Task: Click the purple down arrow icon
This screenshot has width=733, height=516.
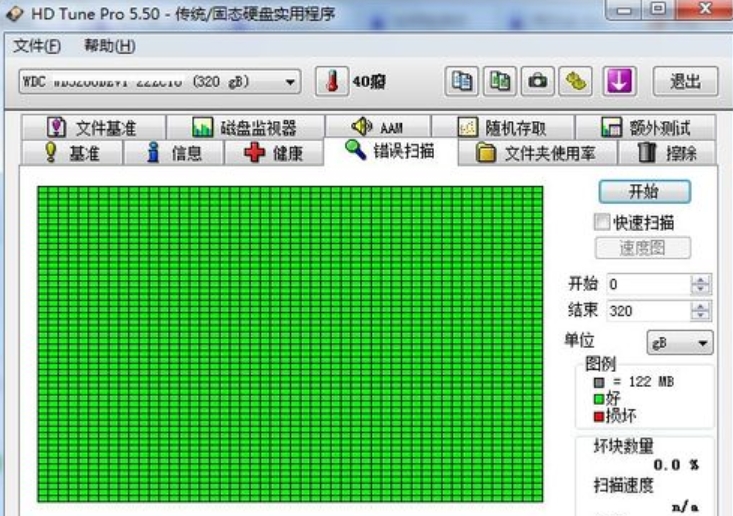Action: click(x=619, y=81)
